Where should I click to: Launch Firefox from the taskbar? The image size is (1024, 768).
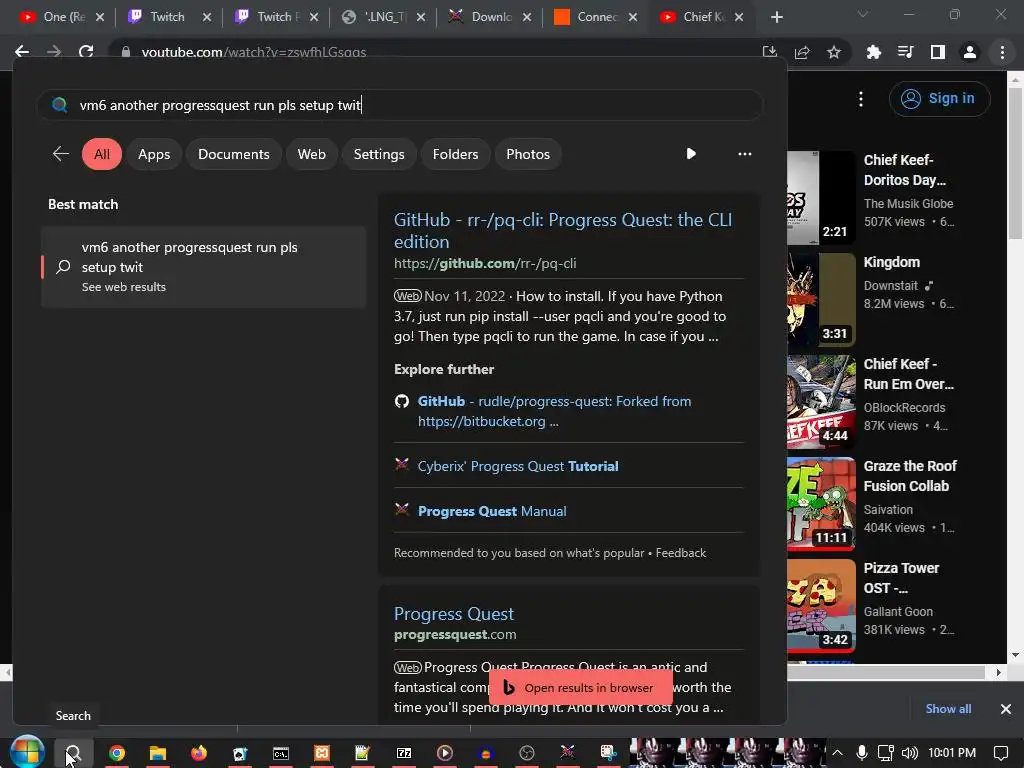pyautogui.click(x=199, y=753)
